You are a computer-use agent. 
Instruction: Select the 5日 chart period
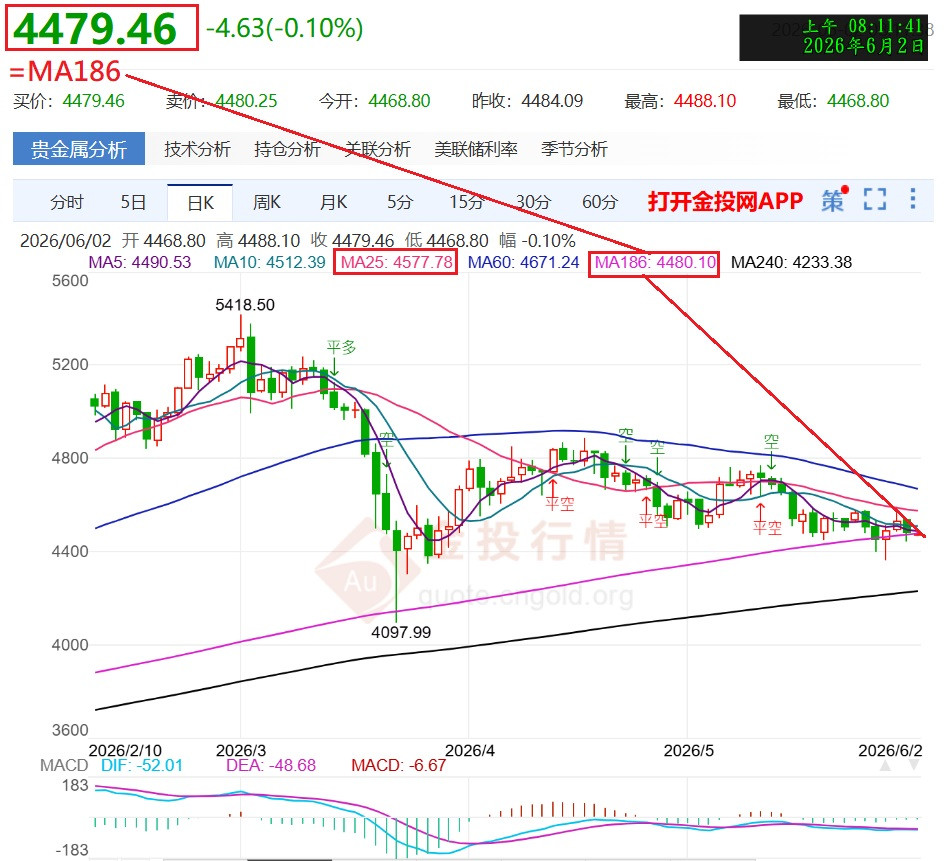pyautogui.click(x=133, y=202)
